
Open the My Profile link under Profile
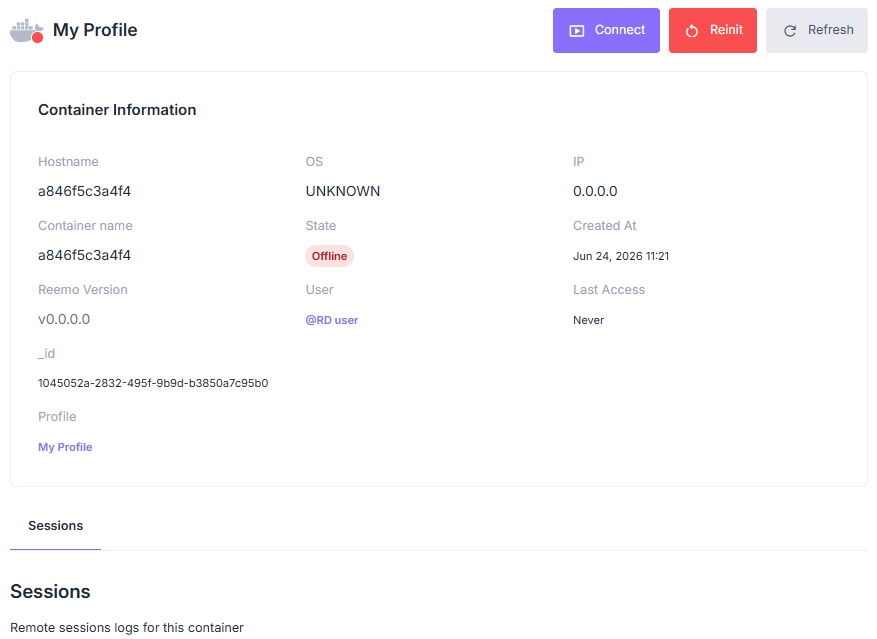pyautogui.click(x=65, y=447)
